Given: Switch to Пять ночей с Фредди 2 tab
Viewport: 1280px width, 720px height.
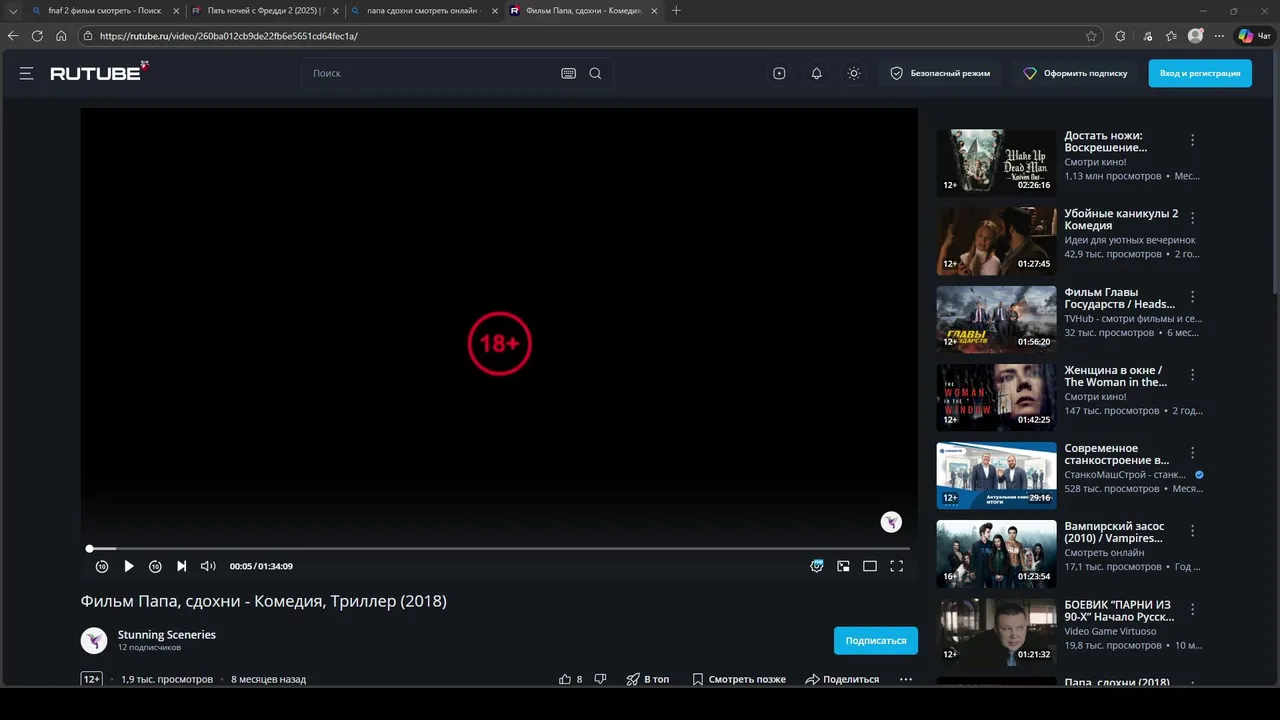Looking at the screenshot, I should [263, 11].
